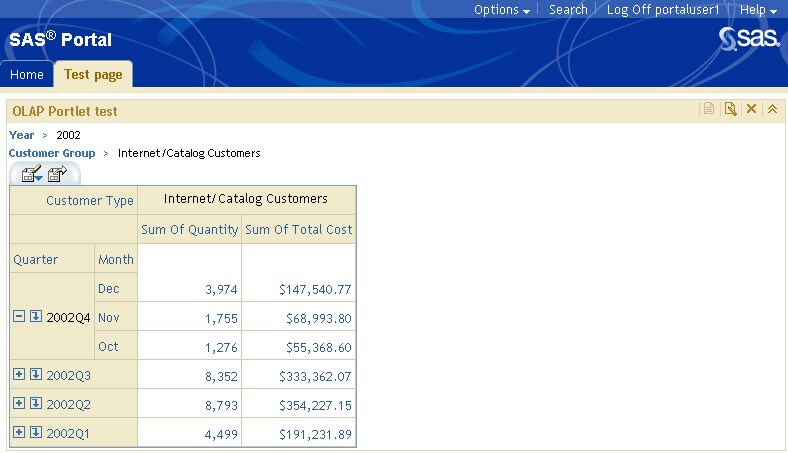The width and height of the screenshot is (788, 453).
Task: Expand the 2002Q3 quarter row
Action: [19, 374]
